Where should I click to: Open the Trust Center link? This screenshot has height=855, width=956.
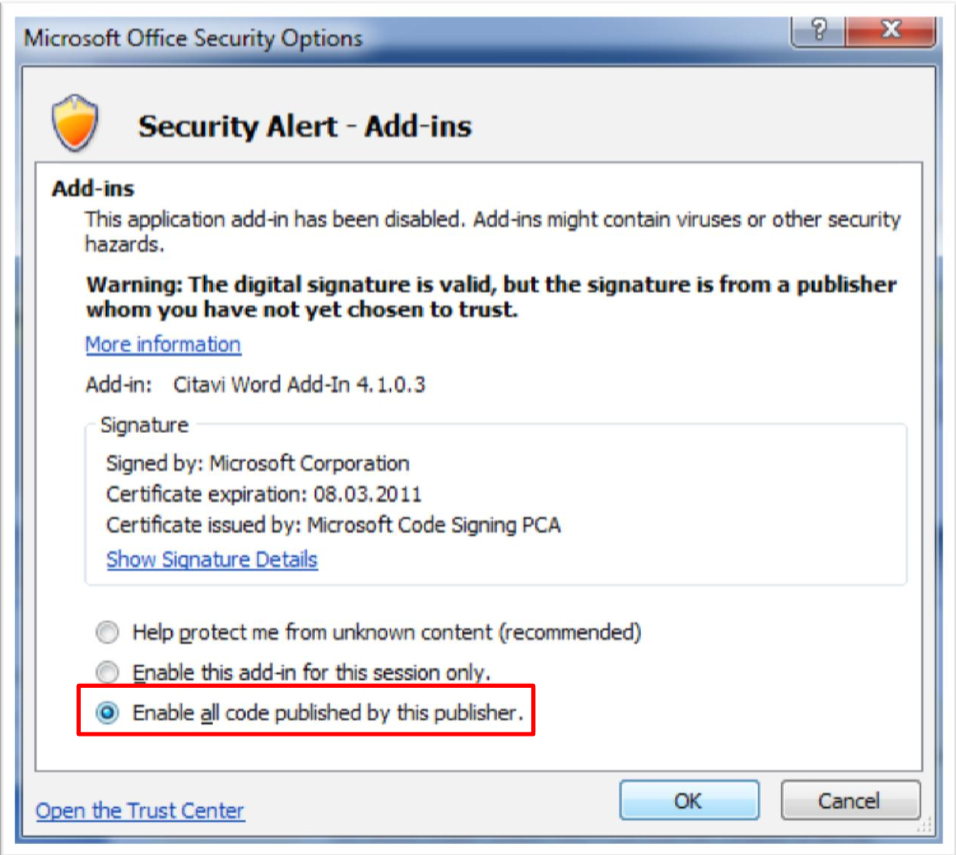point(140,811)
